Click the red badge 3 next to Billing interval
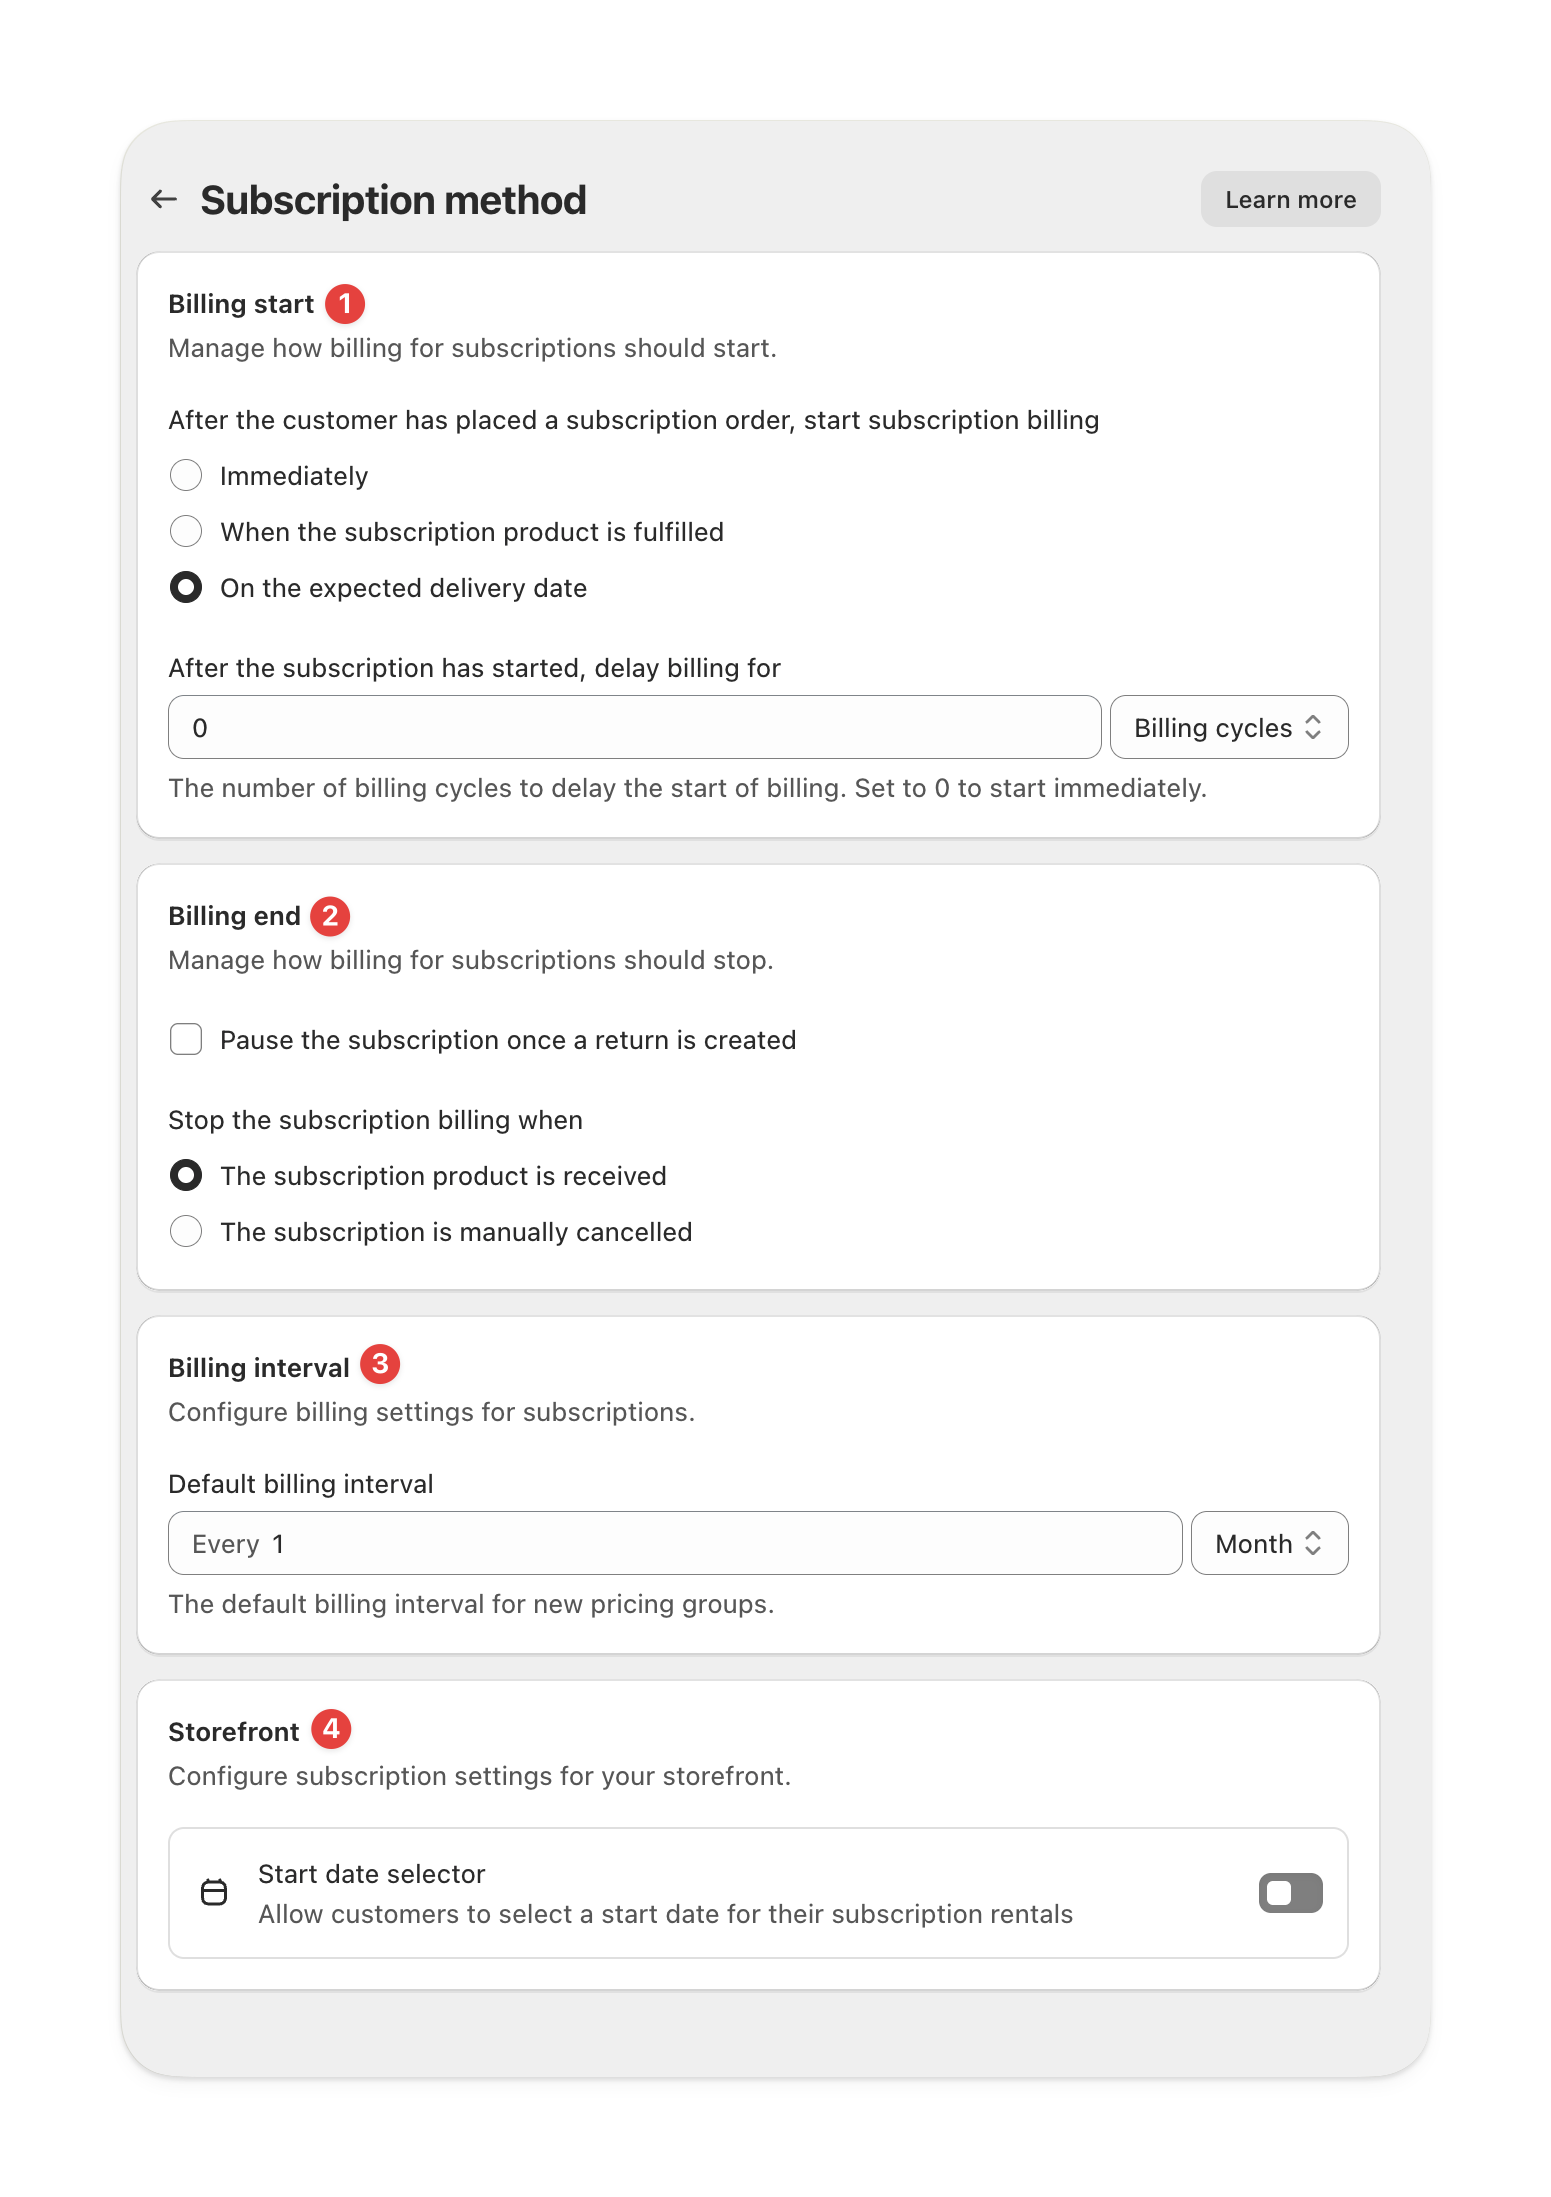This screenshot has height=2197, width=1551. (380, 1362)
